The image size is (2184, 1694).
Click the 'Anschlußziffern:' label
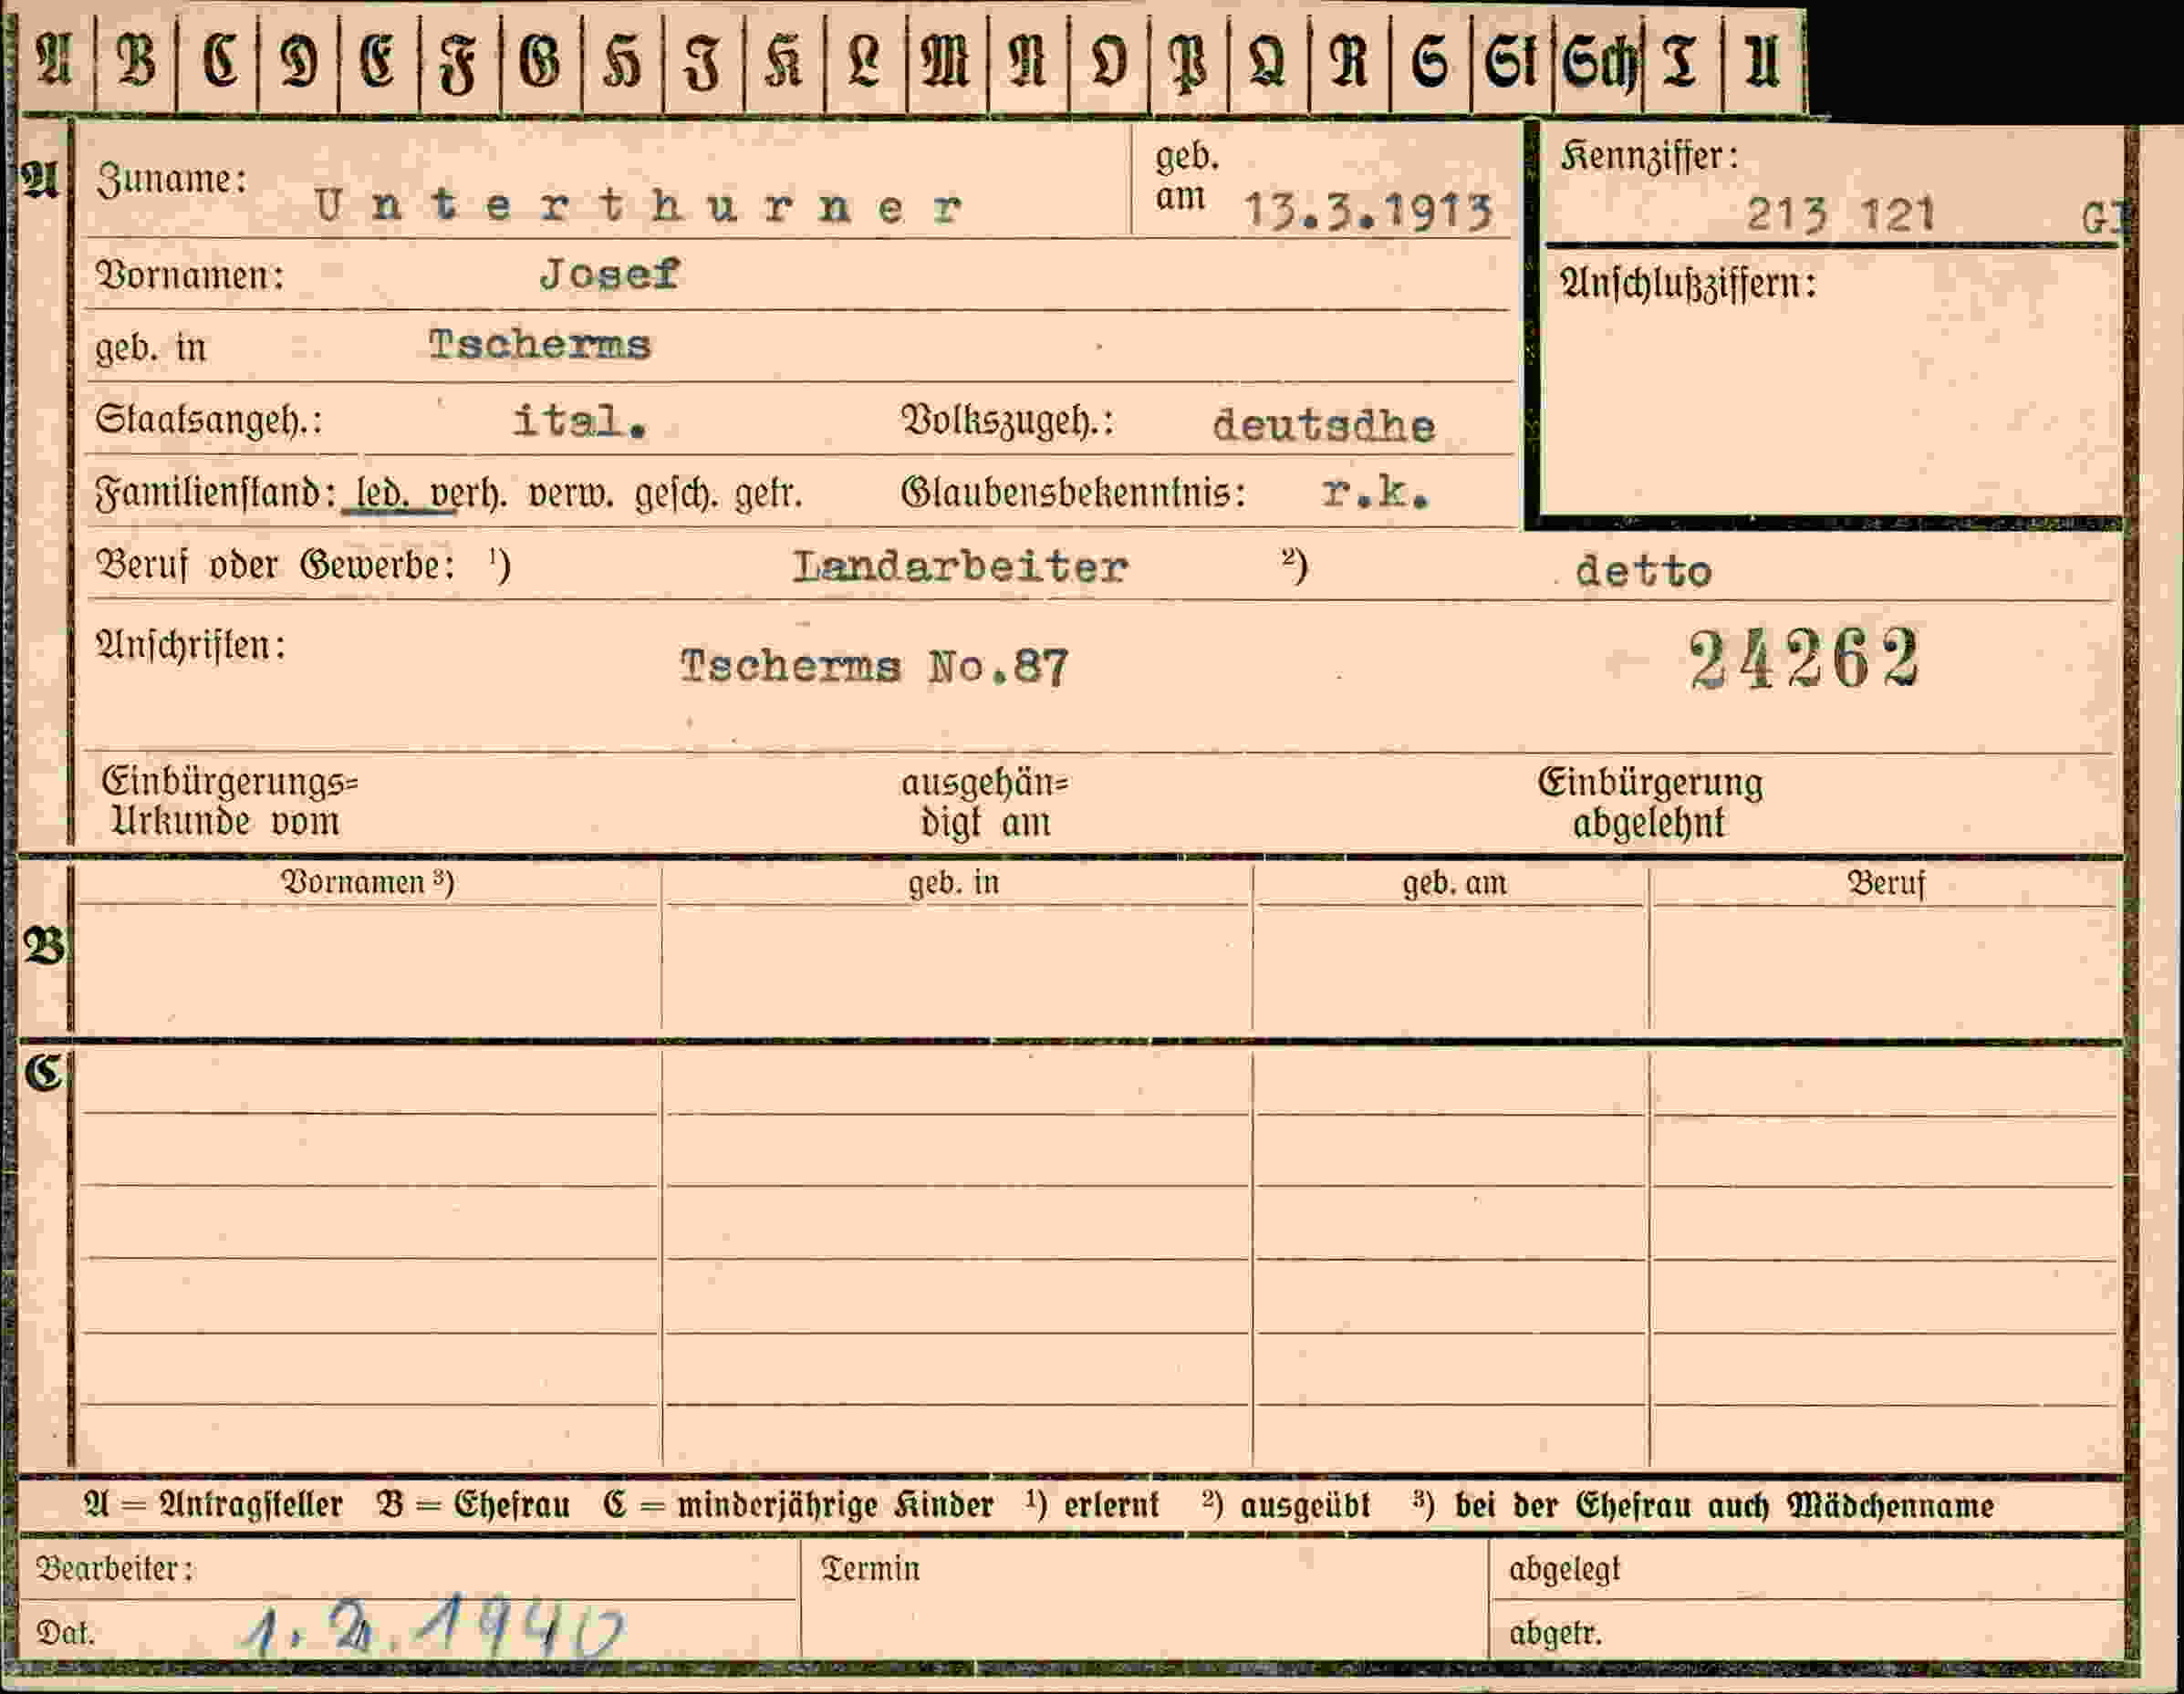click(x=1688, y=284)
